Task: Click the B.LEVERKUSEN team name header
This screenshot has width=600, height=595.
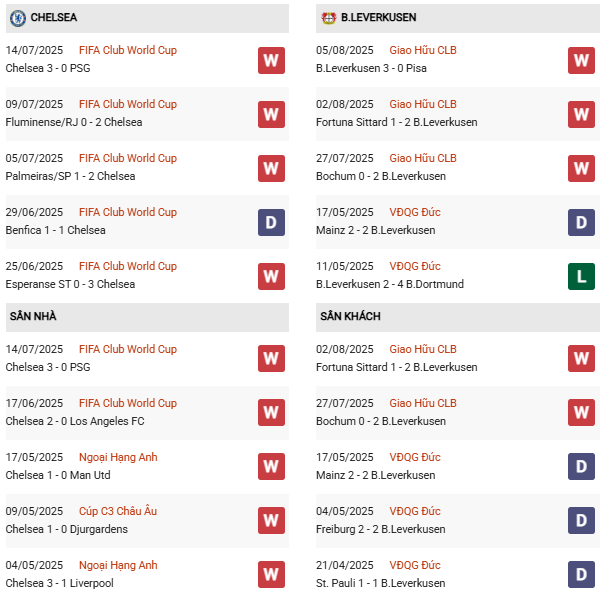Action: [x=379, y=17]
